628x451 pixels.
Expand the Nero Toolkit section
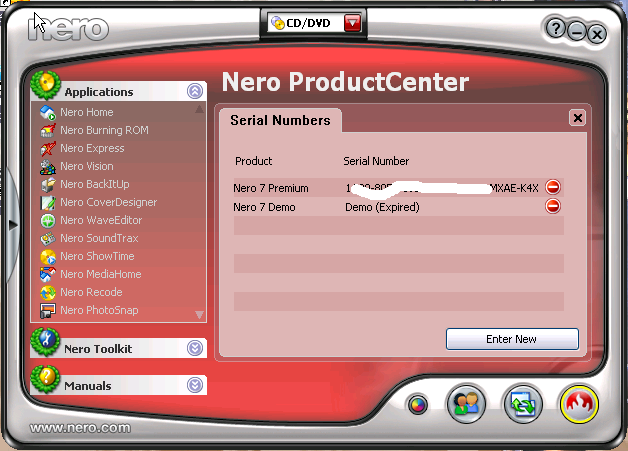pyautogui.click(x=195, y=348)
